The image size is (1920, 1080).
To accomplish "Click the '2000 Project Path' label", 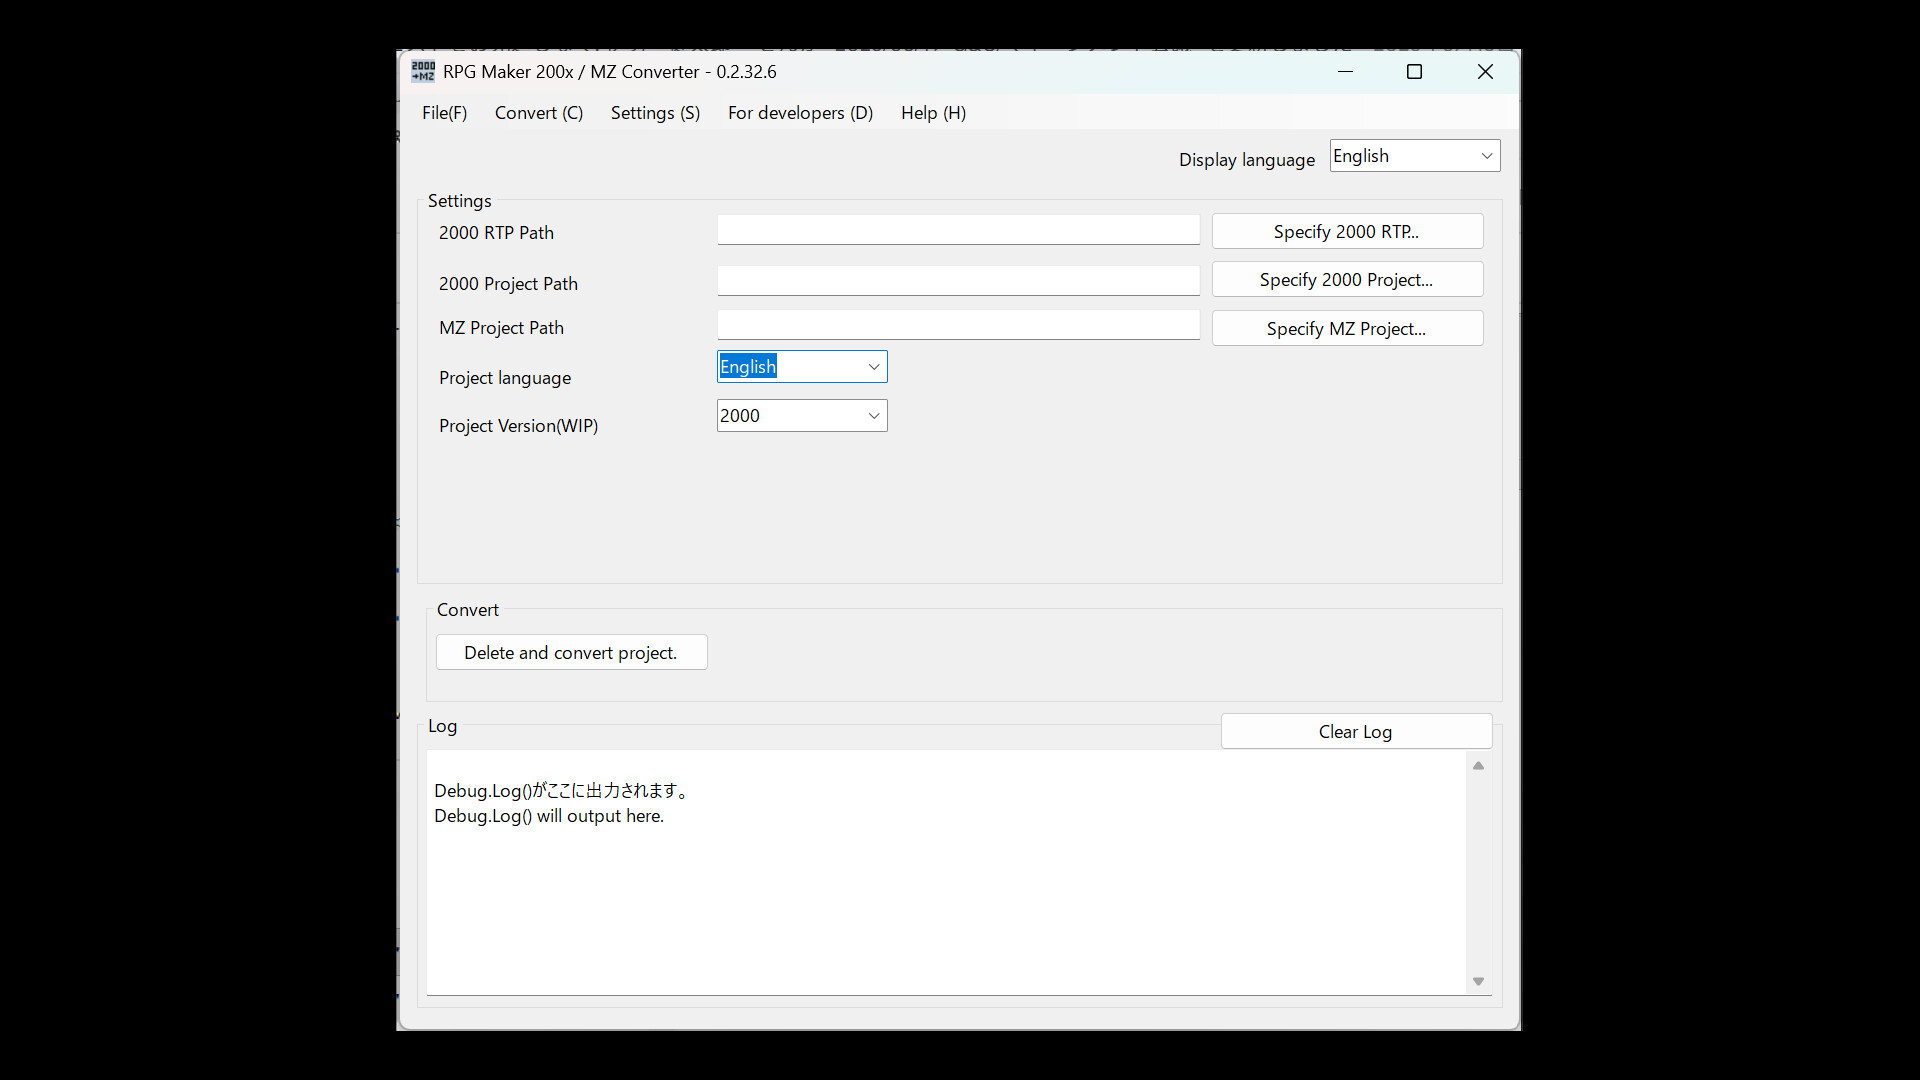I will coord(508,284).
